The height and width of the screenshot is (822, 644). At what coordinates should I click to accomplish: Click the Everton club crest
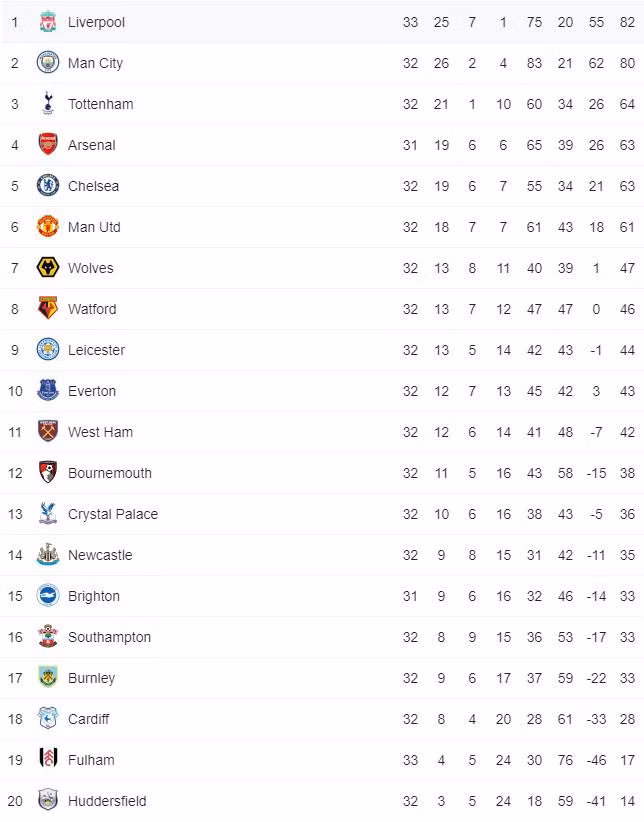tap(47, 391)
